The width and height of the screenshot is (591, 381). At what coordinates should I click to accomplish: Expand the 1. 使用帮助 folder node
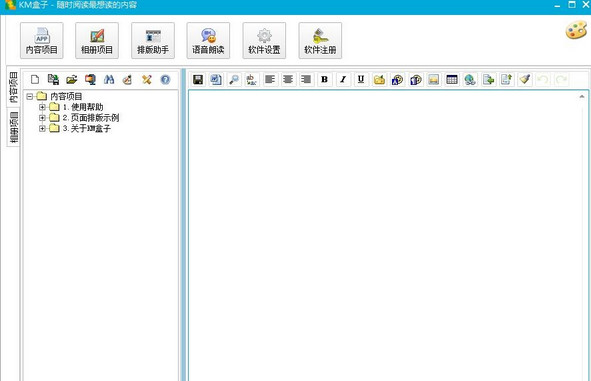point(42,107)
